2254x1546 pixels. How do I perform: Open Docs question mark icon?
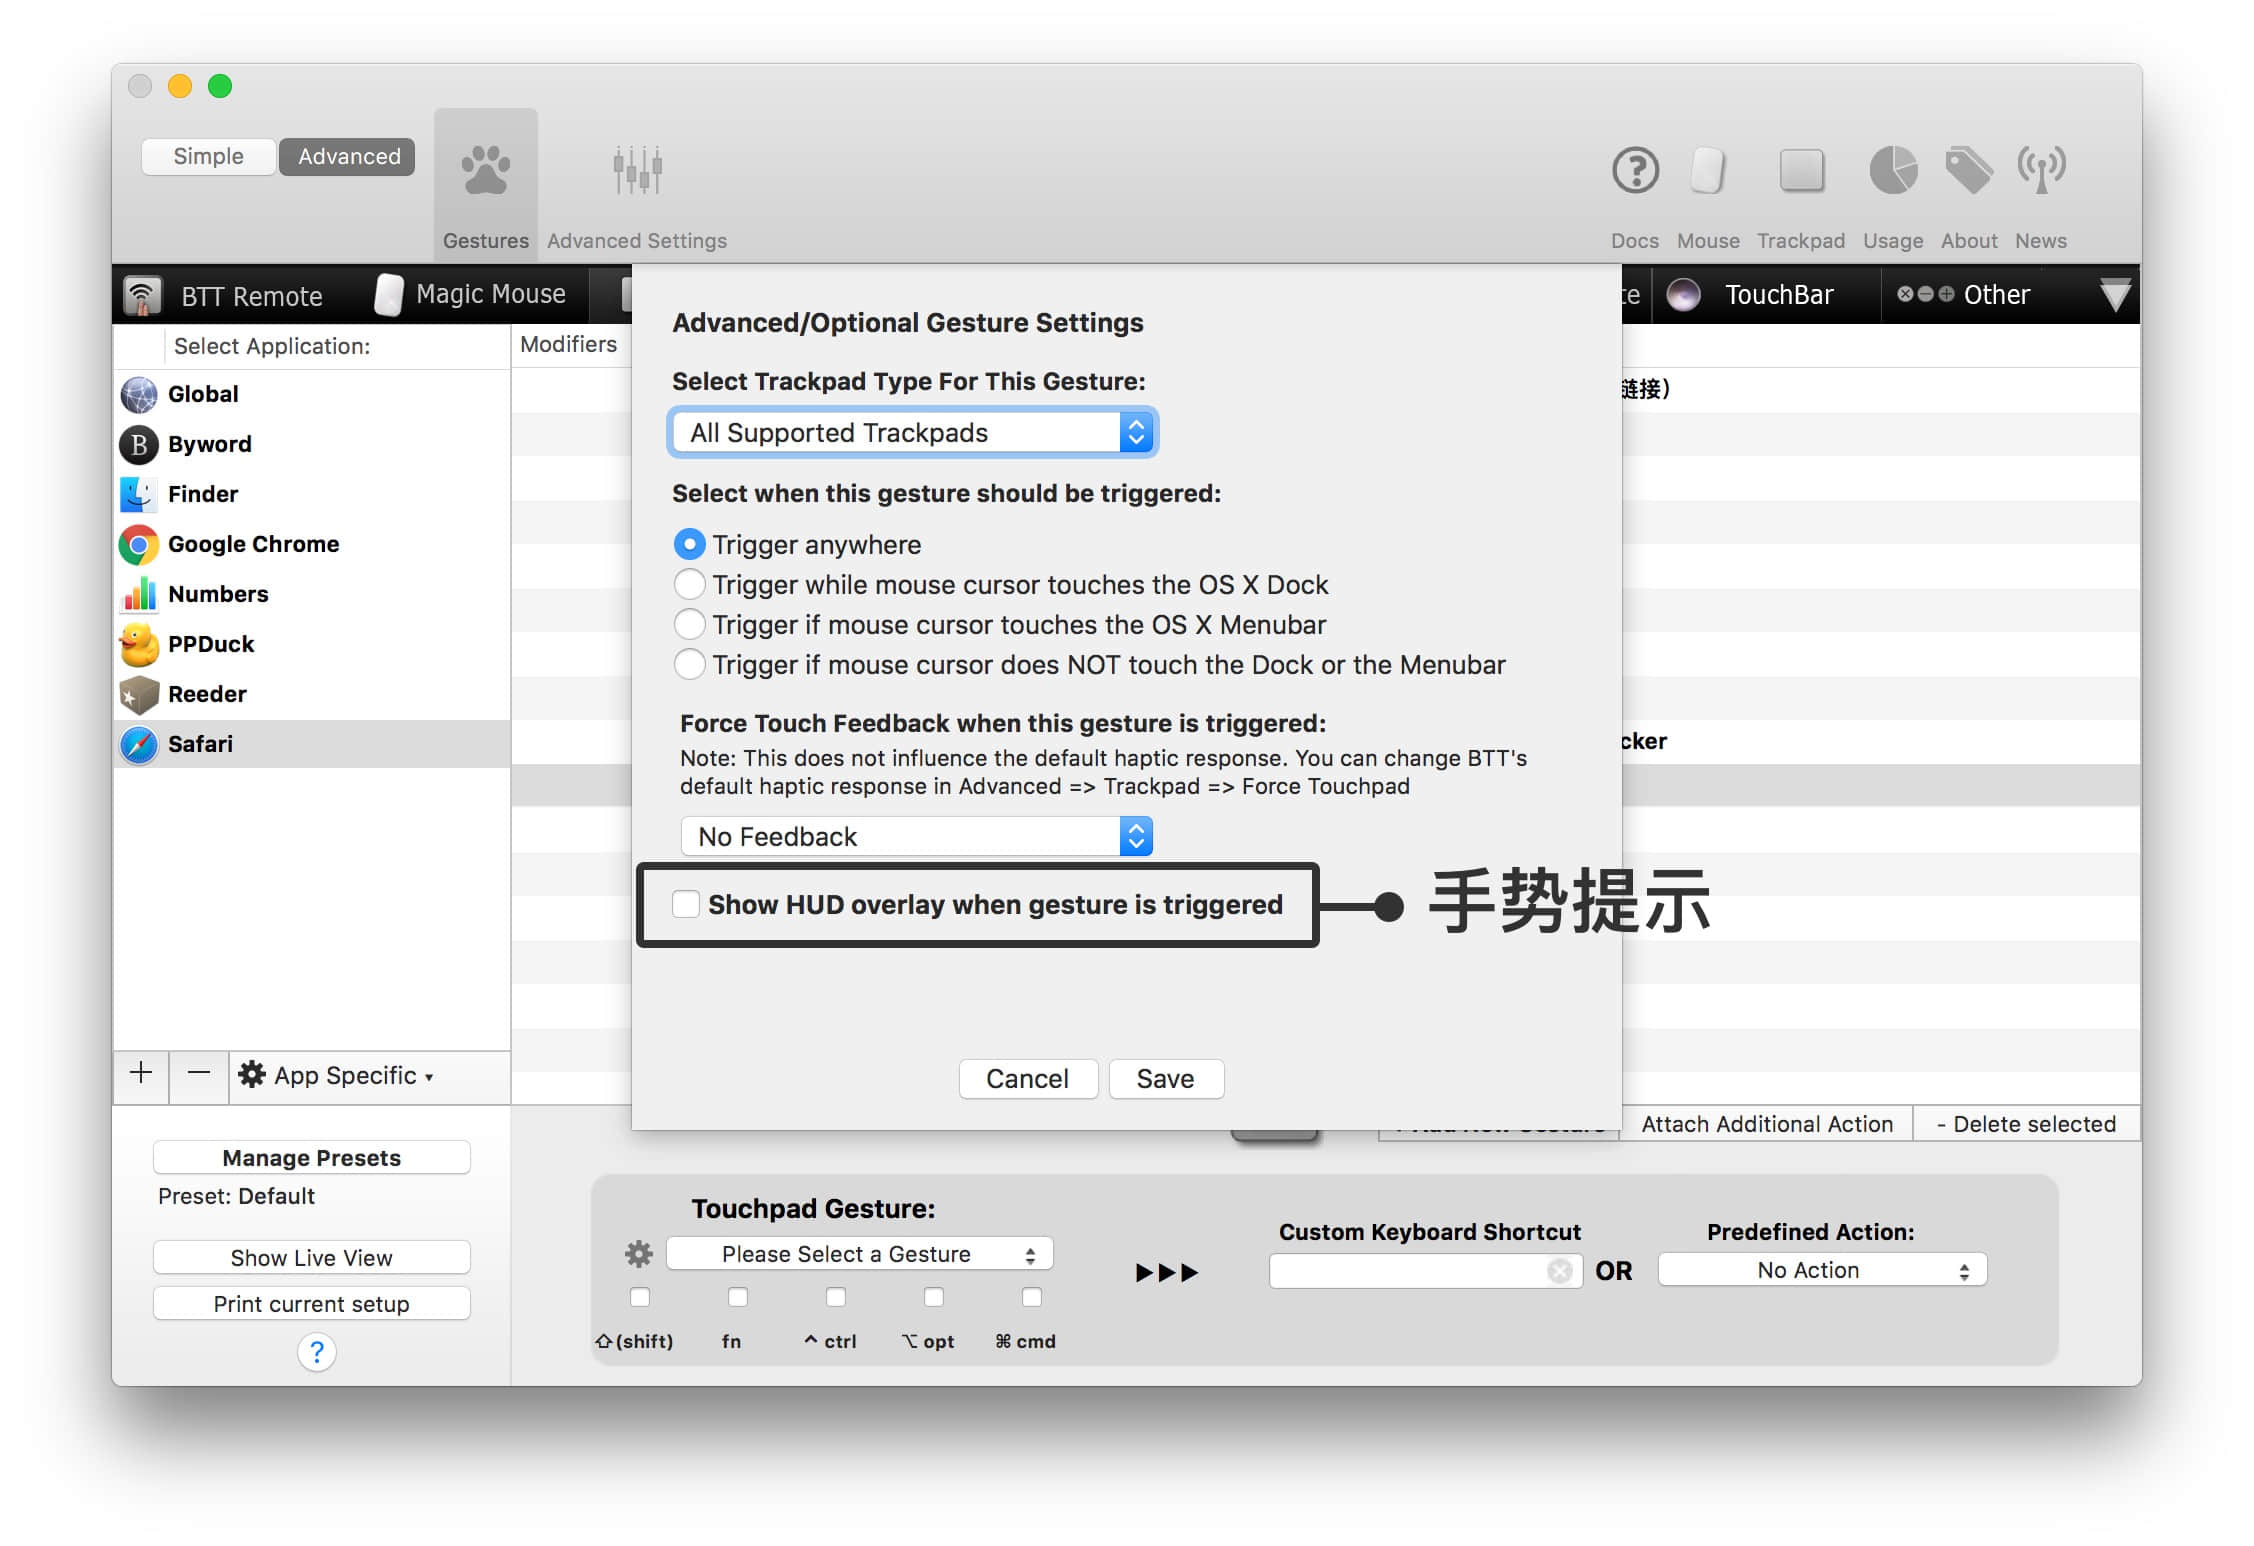(1634, 171)
